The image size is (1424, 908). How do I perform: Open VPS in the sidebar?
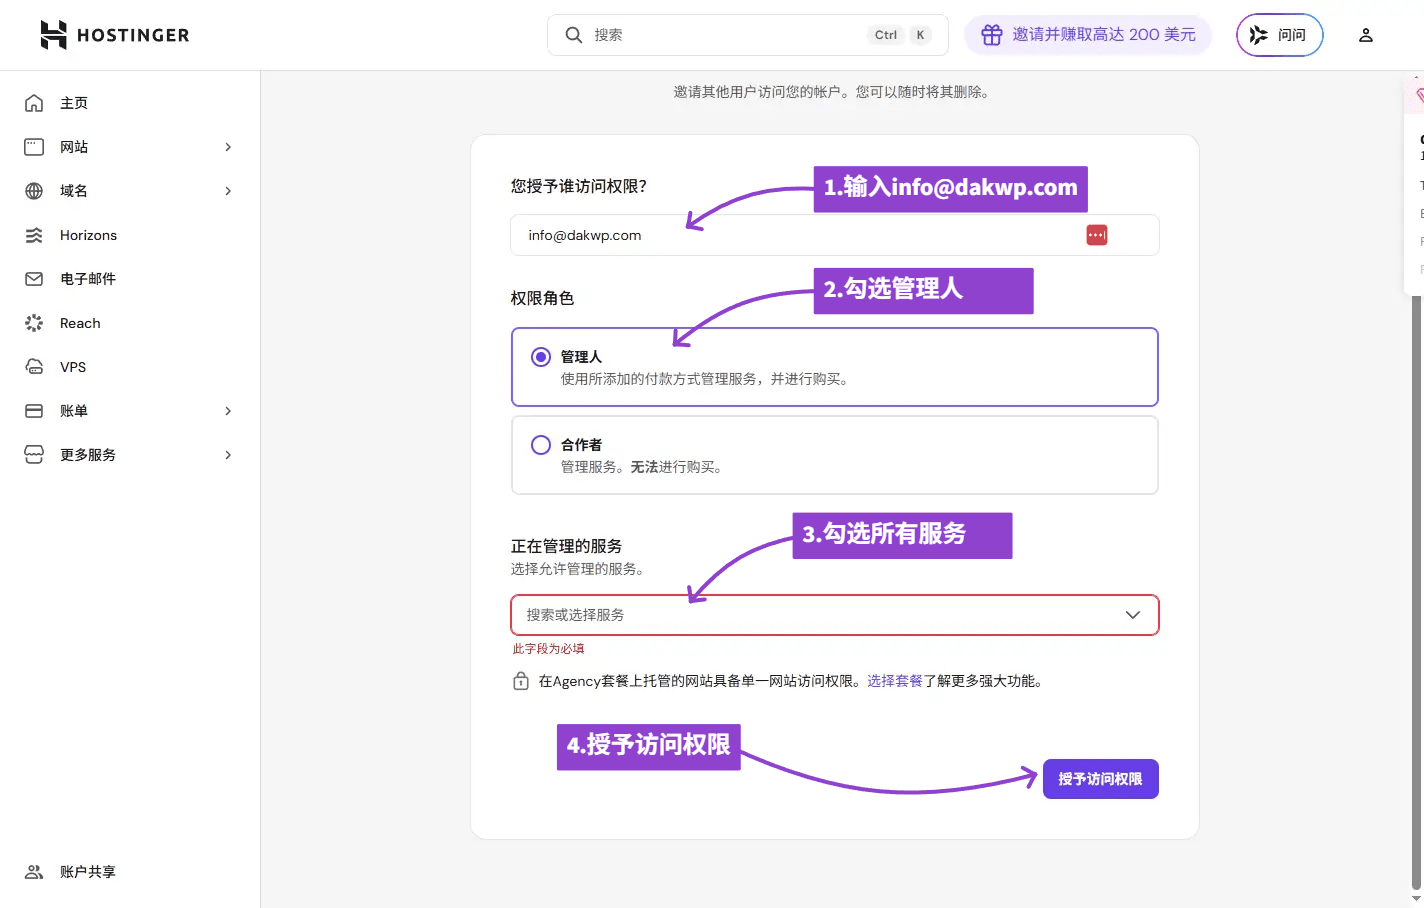tap(73, 367)
